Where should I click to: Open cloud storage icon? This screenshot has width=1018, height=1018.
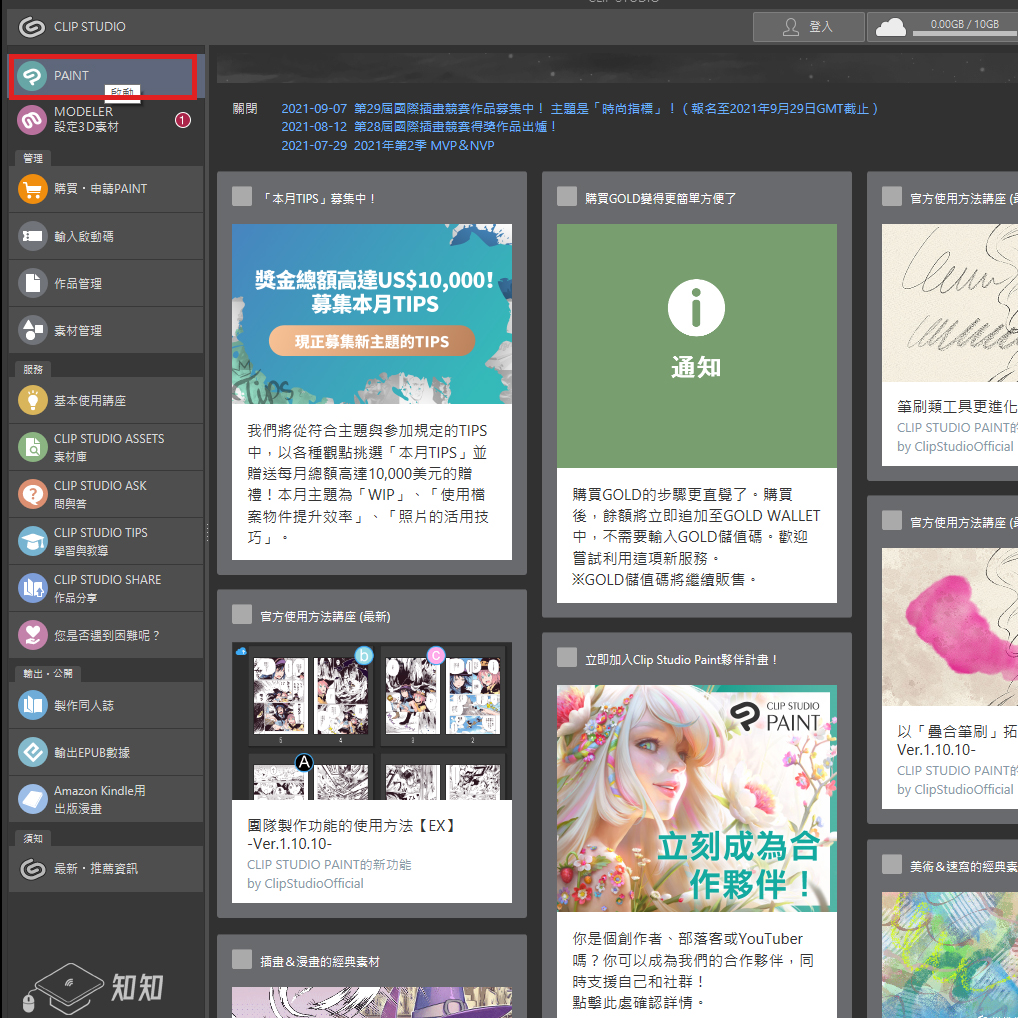tap(890, 27)
